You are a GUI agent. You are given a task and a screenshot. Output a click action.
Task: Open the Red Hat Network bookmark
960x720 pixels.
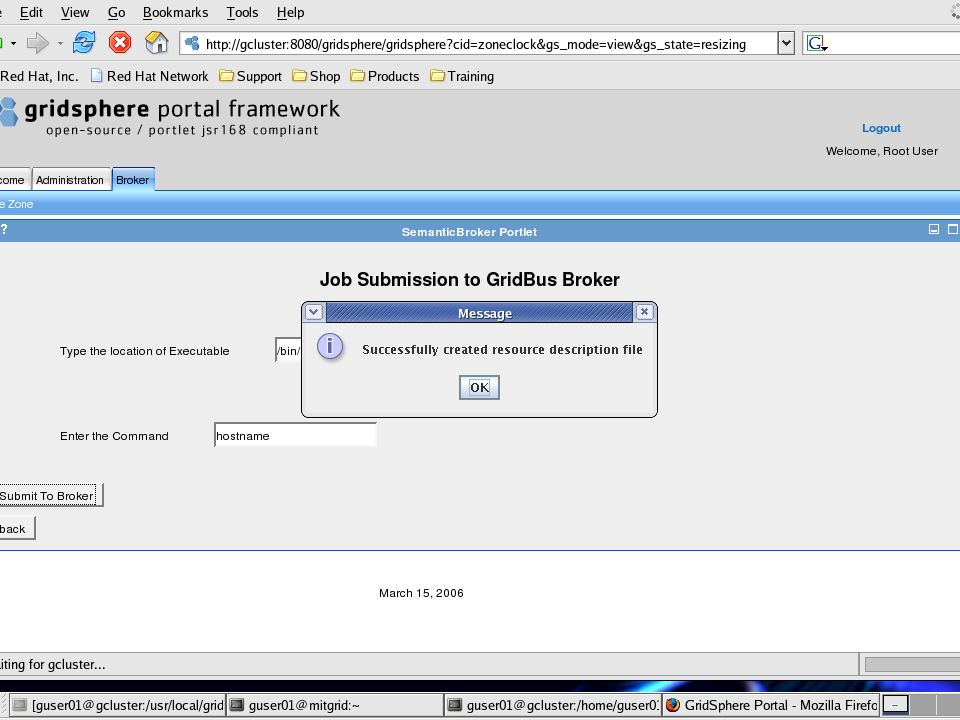pyautogui.click(x=150, y=77)
